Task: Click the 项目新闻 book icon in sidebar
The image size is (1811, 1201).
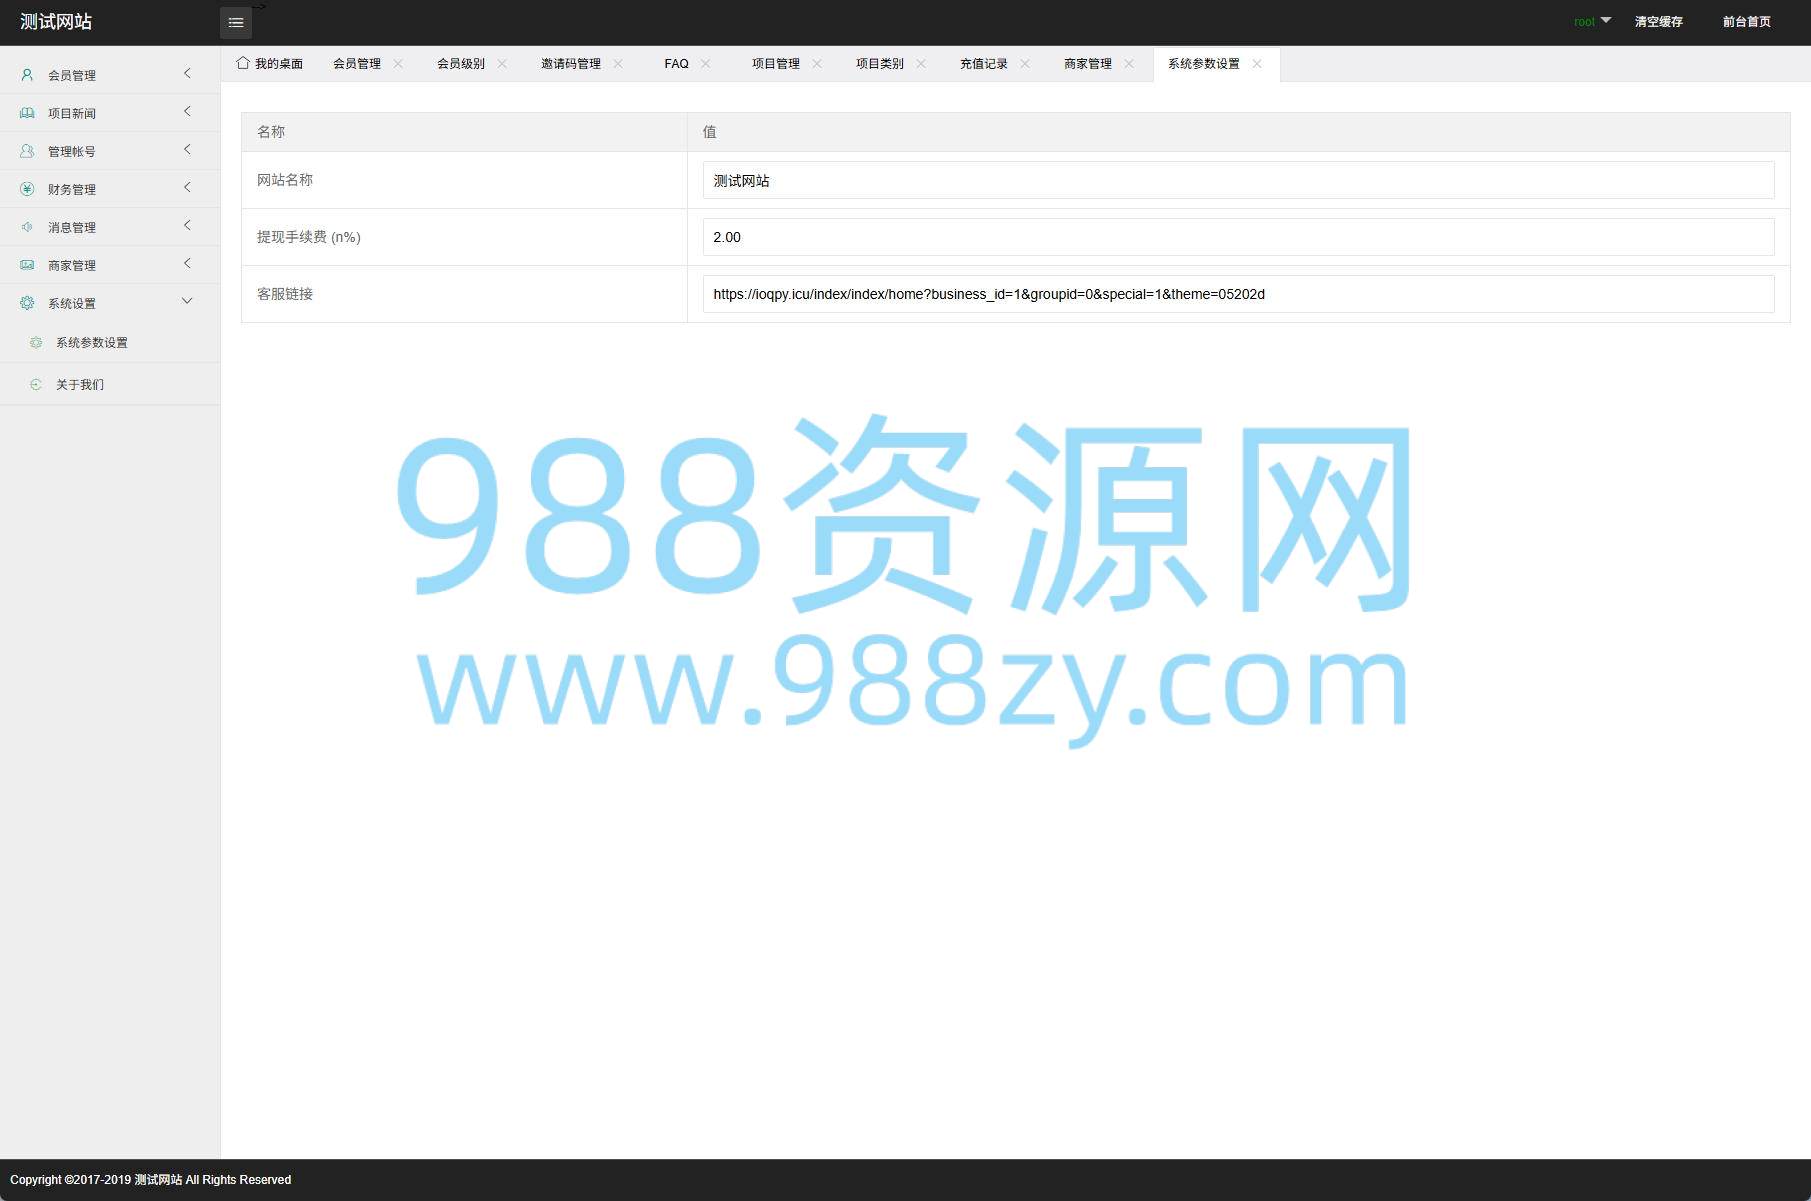Action: pyautogui.click(x=27, y=113)
